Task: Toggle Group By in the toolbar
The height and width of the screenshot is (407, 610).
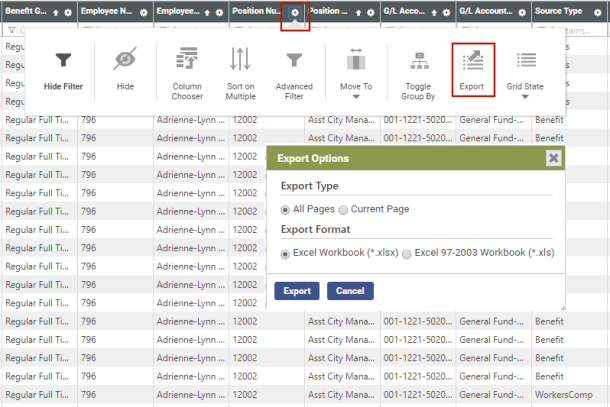Action: (x=418, y=62)
